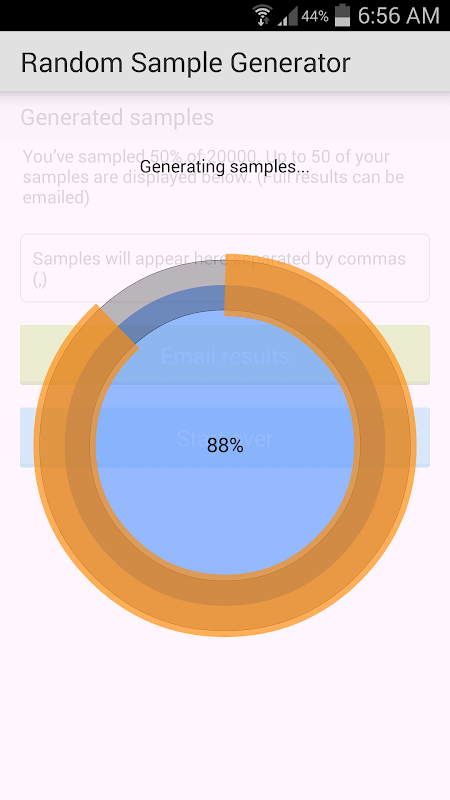This screenshot has height=800, width=450.
Task: Tap the 88% progress label
Action: tap(225, 446)
